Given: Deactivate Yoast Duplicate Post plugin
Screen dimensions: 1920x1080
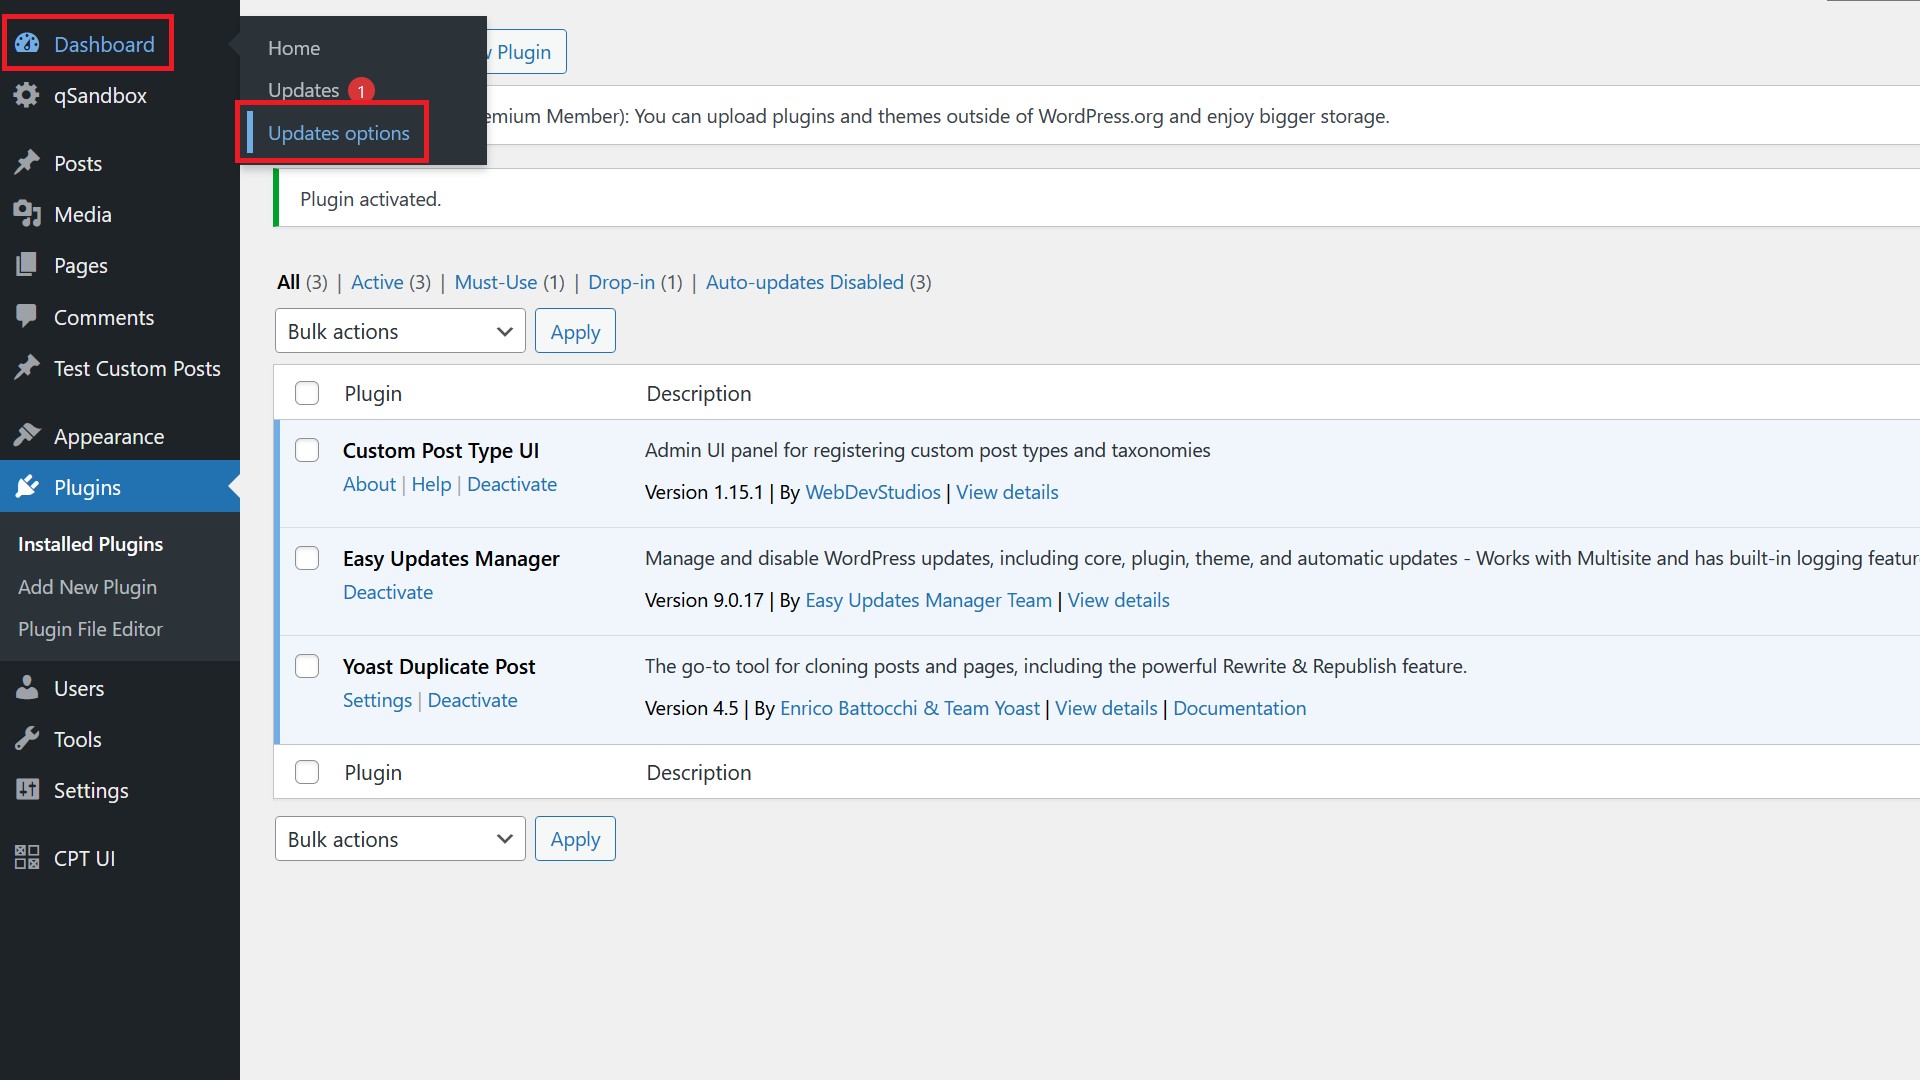Looking at the screenshot, I should [473, 700].
